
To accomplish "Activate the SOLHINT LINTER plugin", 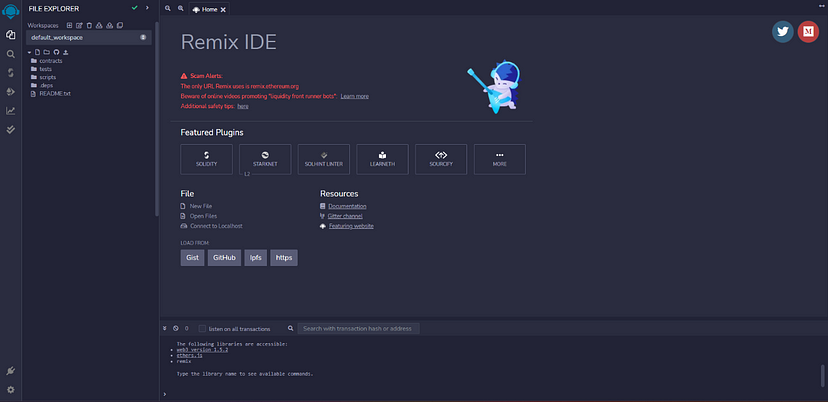I will [x=324, y=159].
